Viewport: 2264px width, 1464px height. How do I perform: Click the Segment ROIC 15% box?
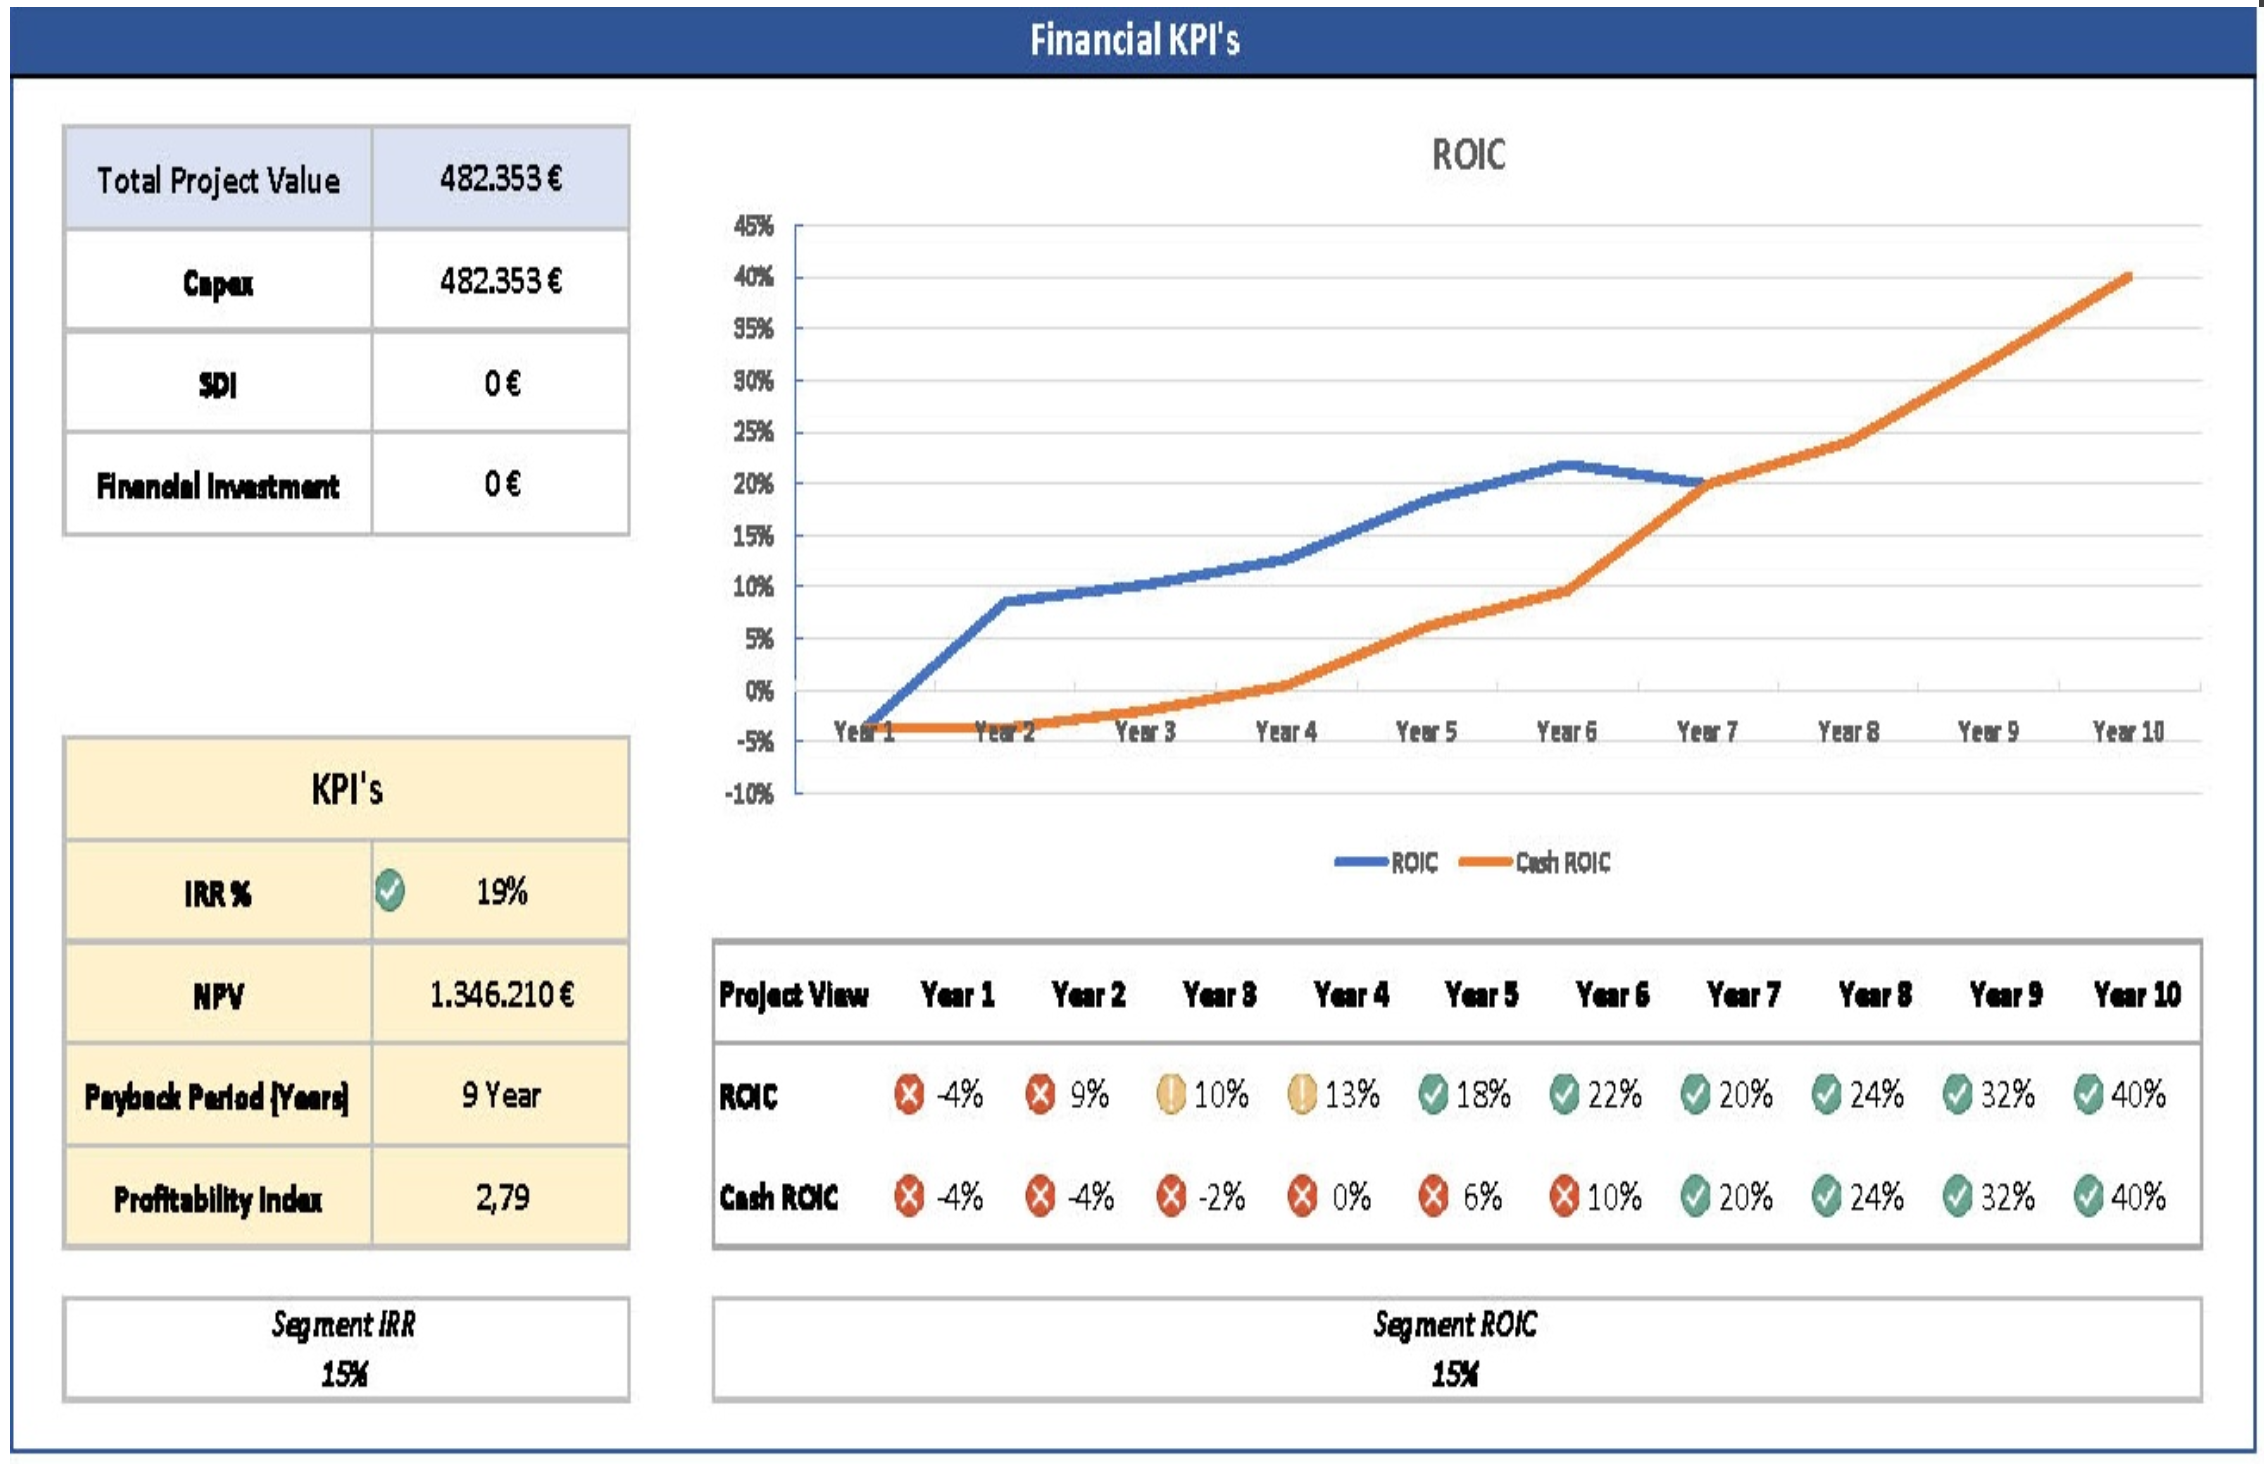click(1456, 1349)
